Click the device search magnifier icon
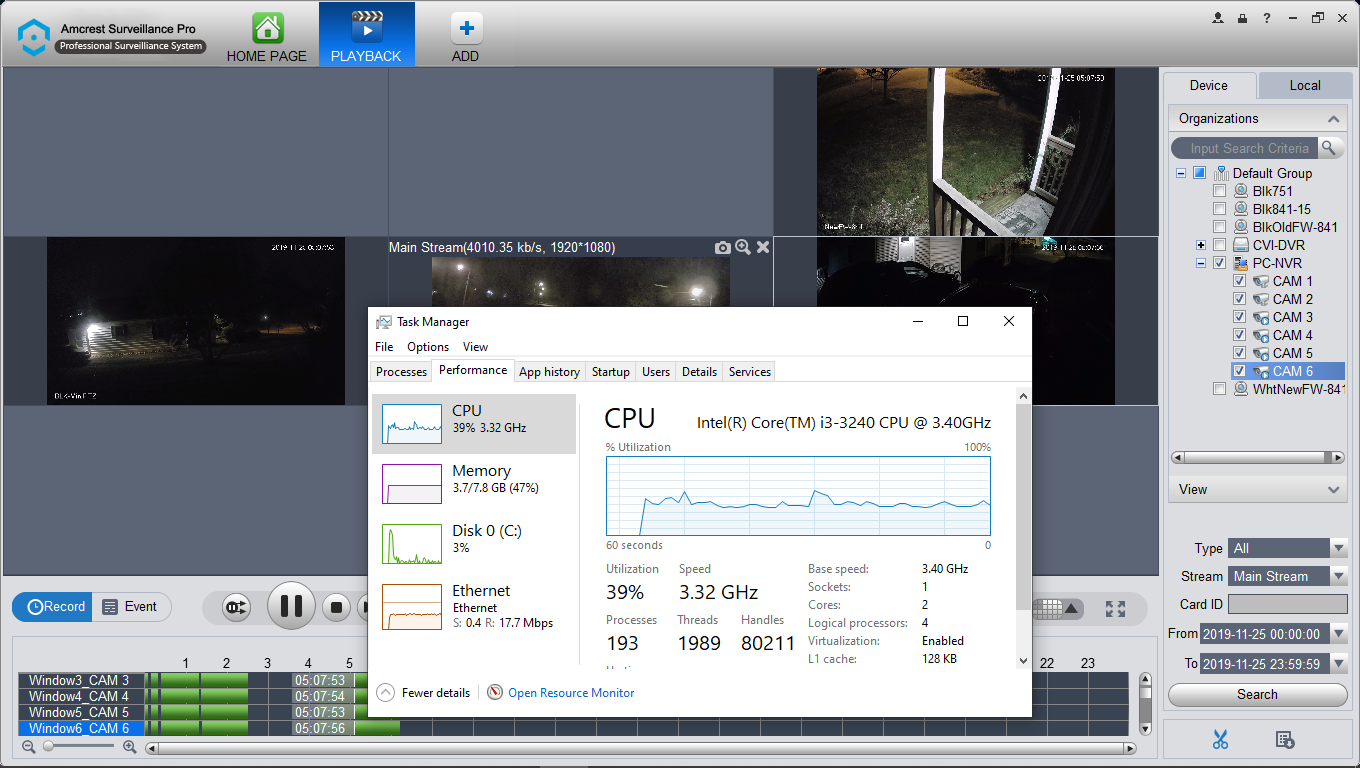Screen dimensions: 1360x768 [1329, 148]
